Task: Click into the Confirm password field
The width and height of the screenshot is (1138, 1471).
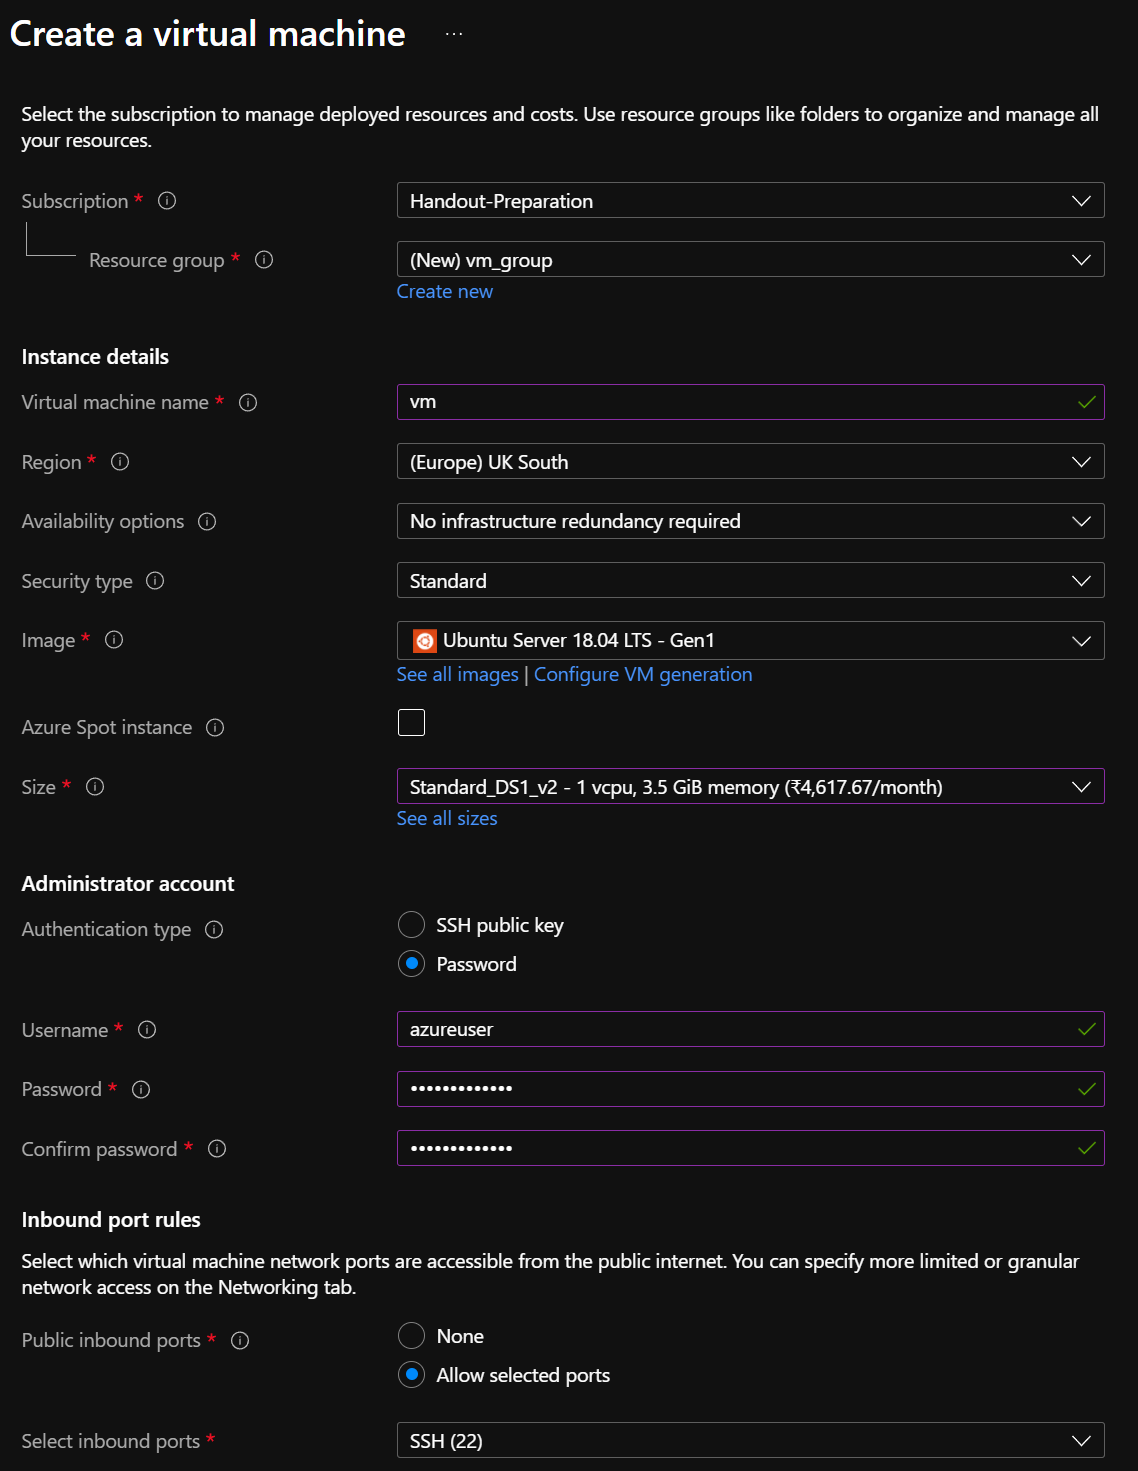Action: point(751,1148)
